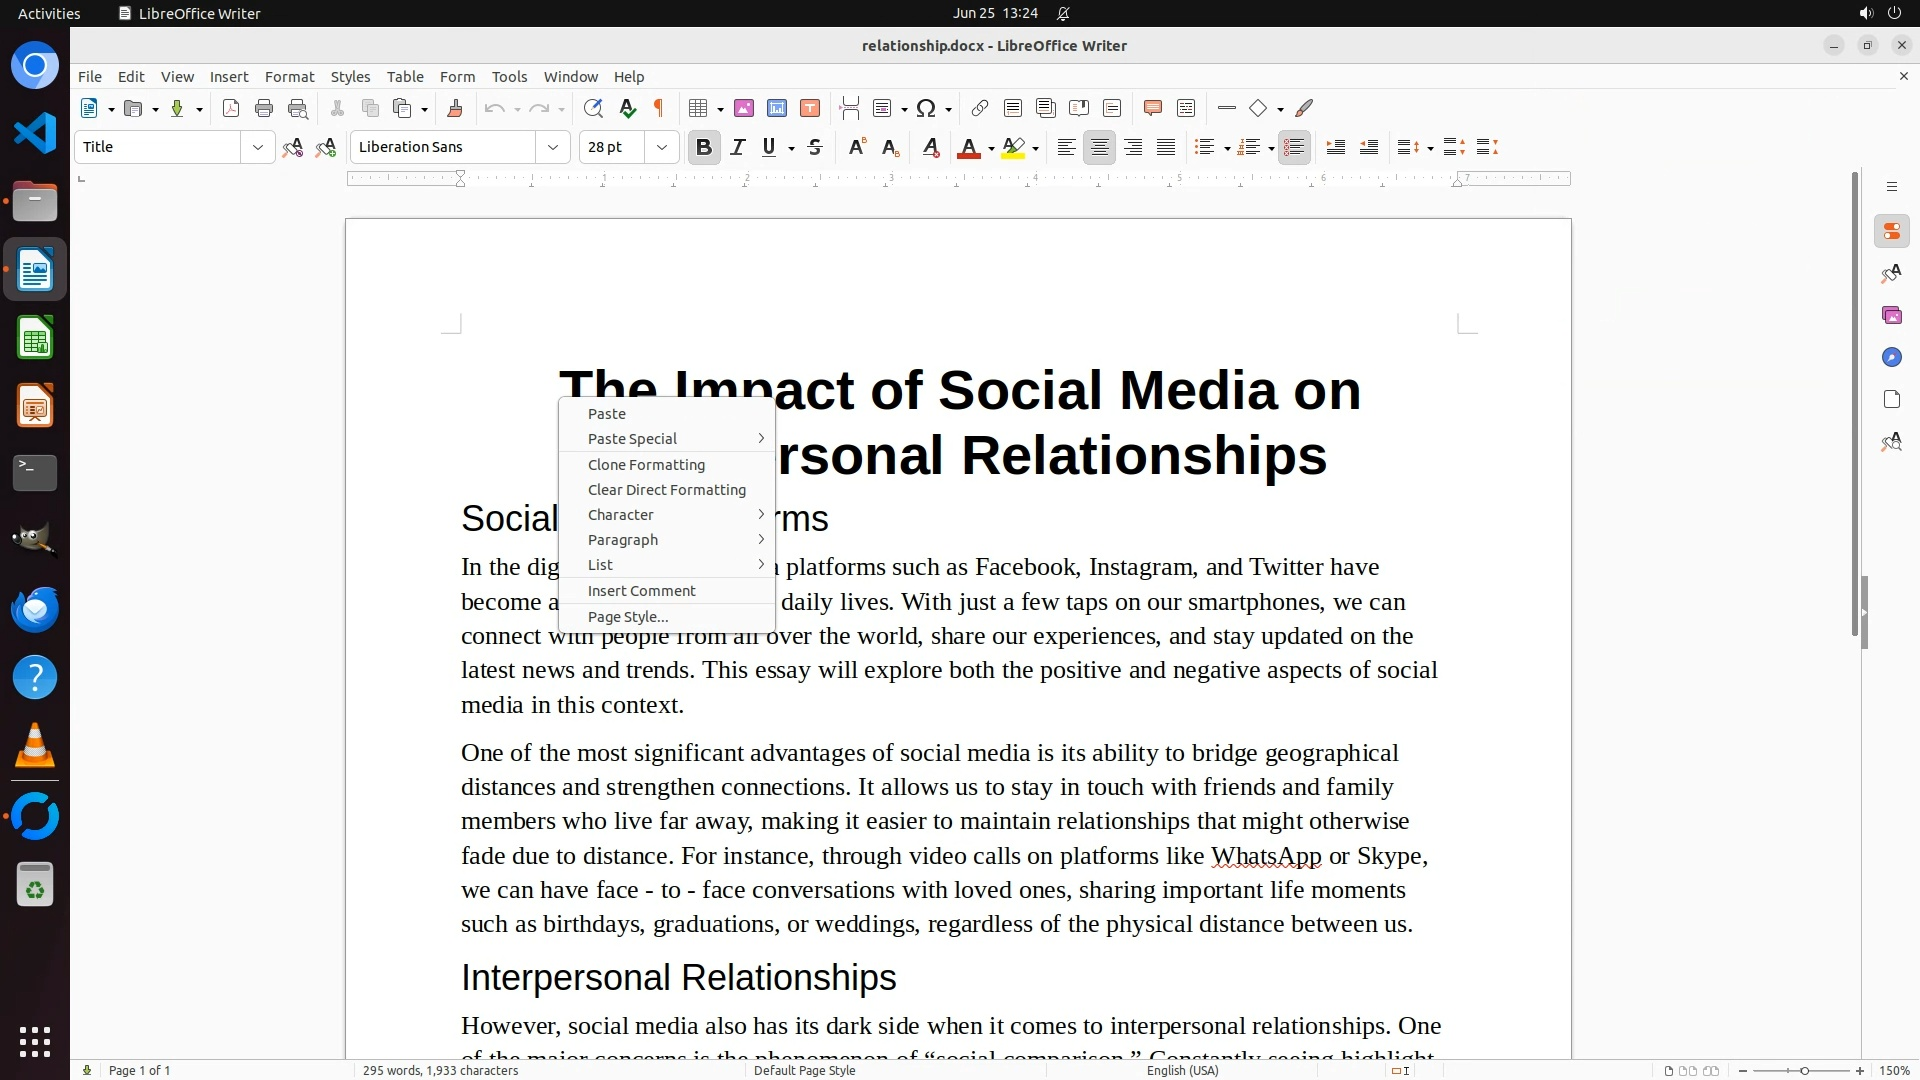The width and height of the screenshot is (1920, 1080).
Task: Toggle formatting marks pilcrow button
Action: point(659,109)
